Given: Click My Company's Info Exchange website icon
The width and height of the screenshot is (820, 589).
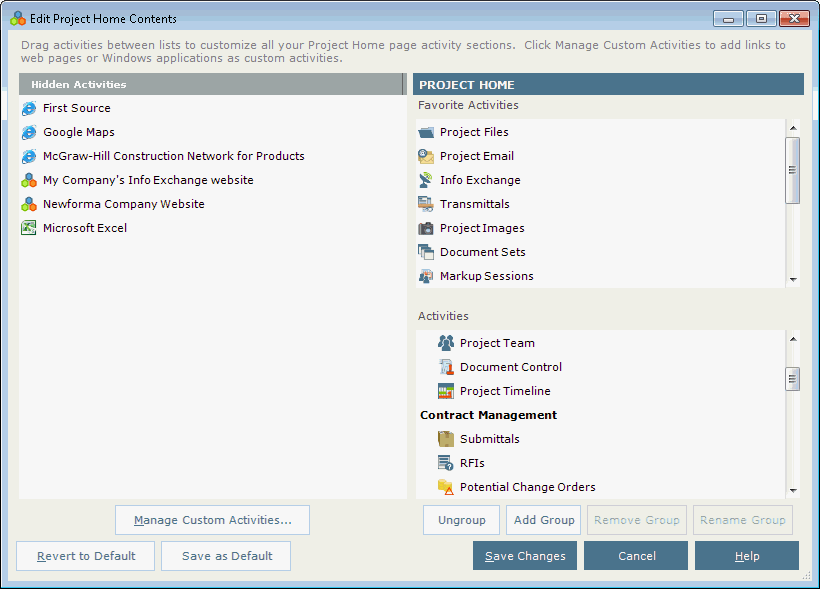Looking at the screenshot, I should click(29, 180).
